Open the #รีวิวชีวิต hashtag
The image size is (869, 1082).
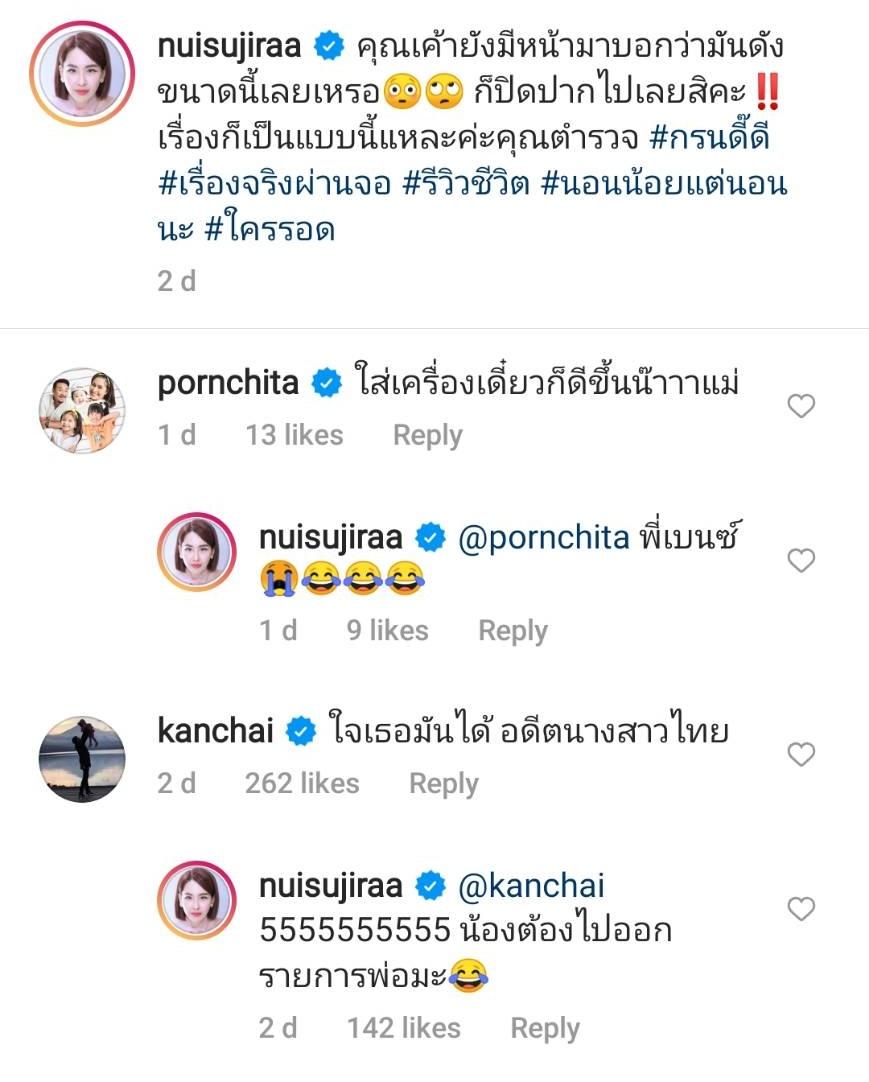click(485, 184)
